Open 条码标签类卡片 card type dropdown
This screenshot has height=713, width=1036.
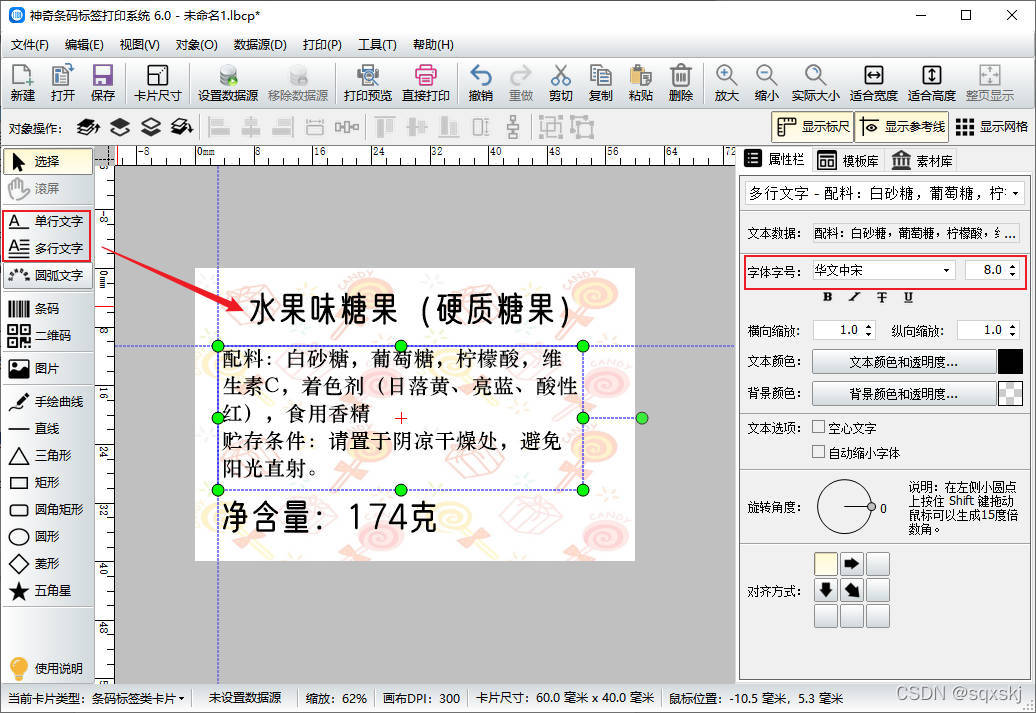tap(137, 698)
